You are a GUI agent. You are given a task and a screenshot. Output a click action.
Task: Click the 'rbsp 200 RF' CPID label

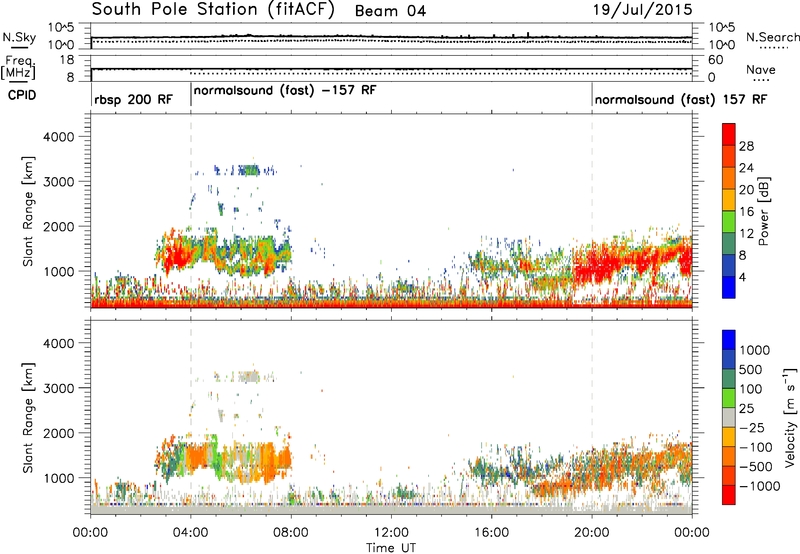(134, 99)
